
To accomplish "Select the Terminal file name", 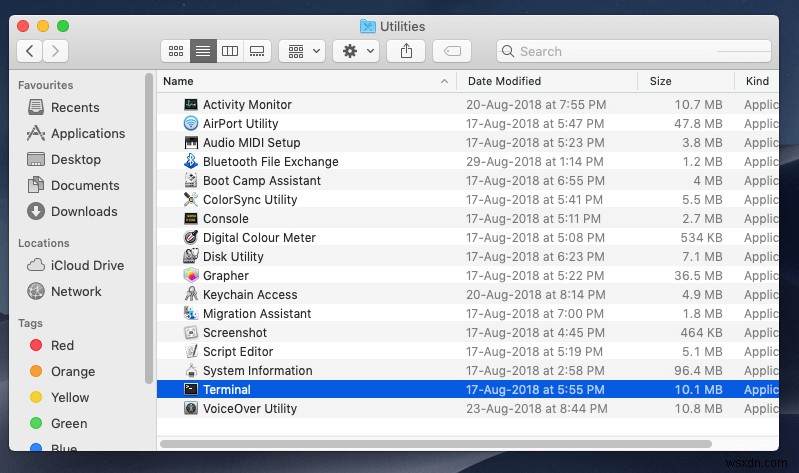I will 227,390.
